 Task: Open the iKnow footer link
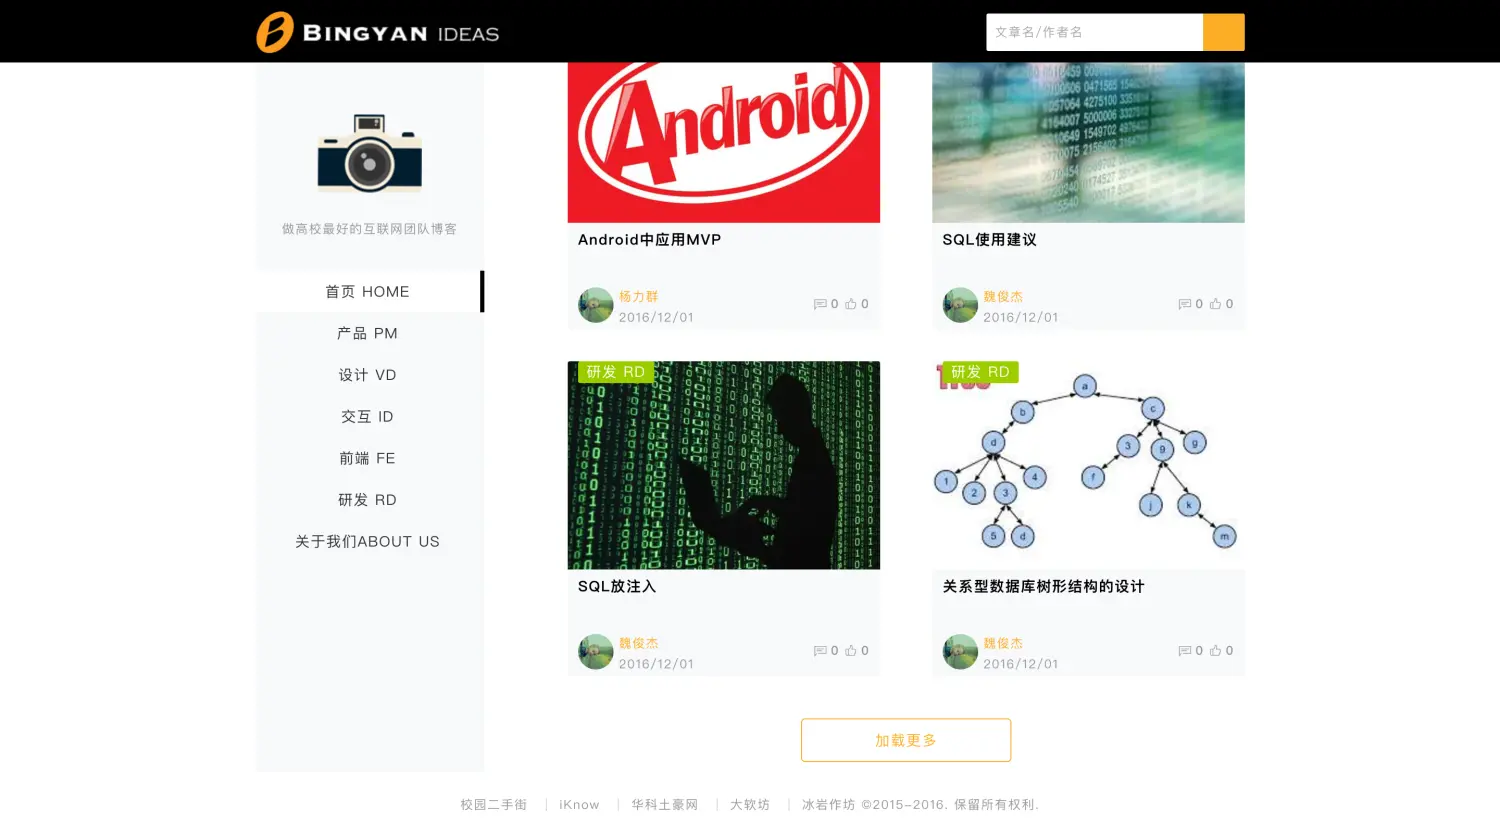[579, 805]
